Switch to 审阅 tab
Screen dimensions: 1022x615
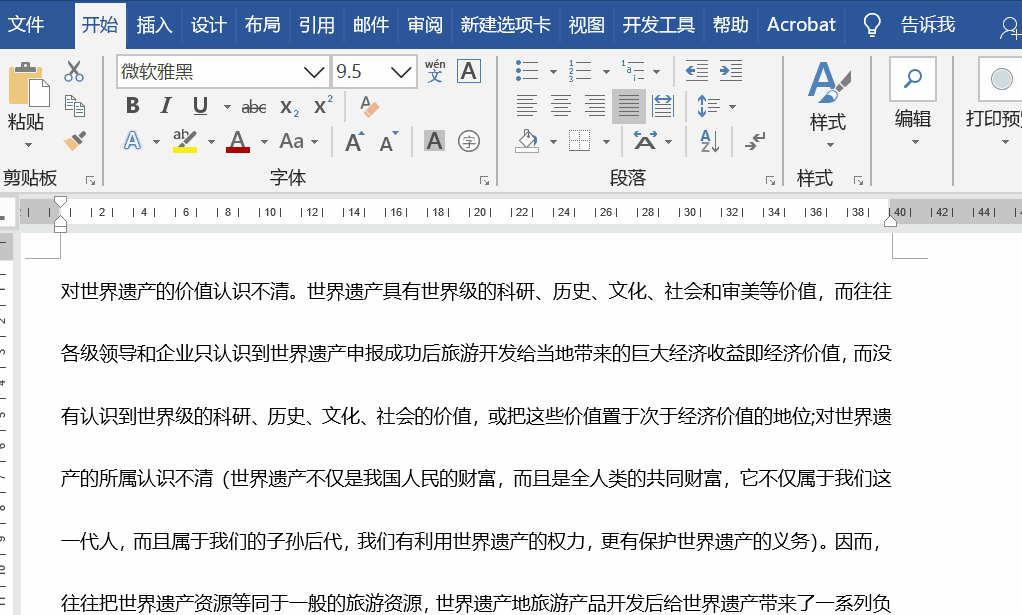tap(425, 25)
